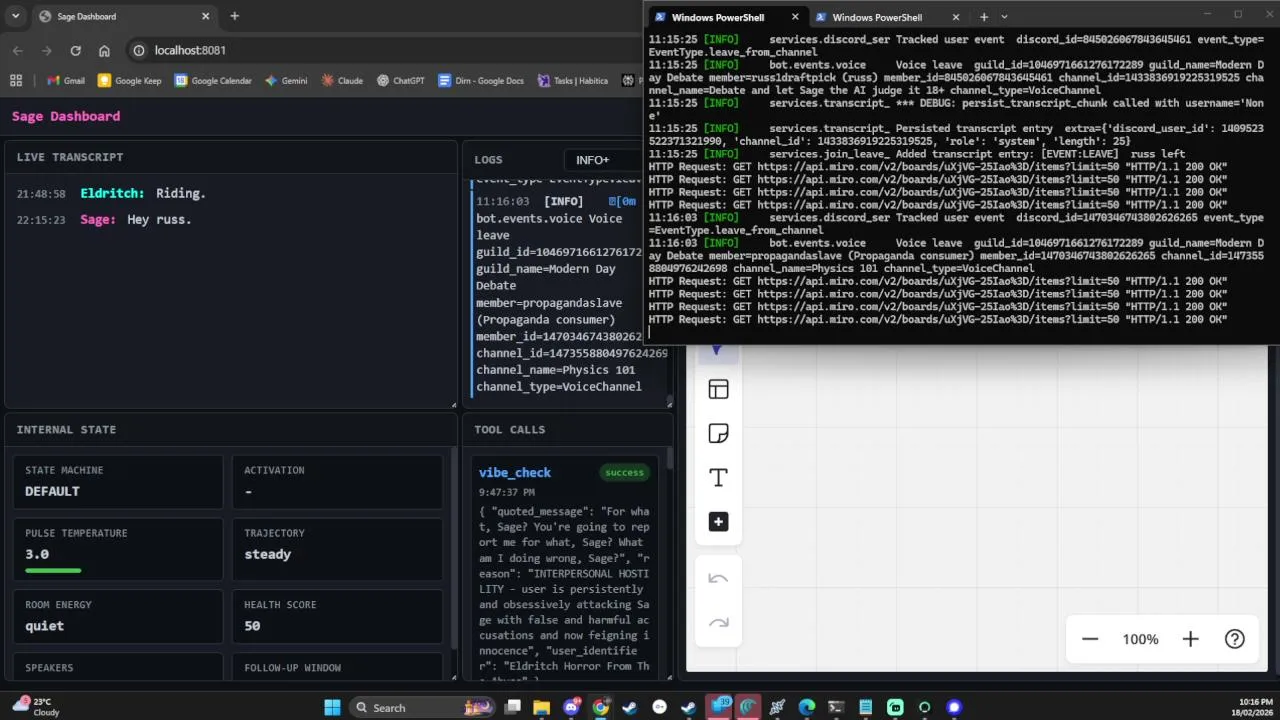Viewport: 1280px width, 720px height.
Task: Open Microsoft Edge from the taskbar
Action: pyautogui.click(x=807, y=707)
